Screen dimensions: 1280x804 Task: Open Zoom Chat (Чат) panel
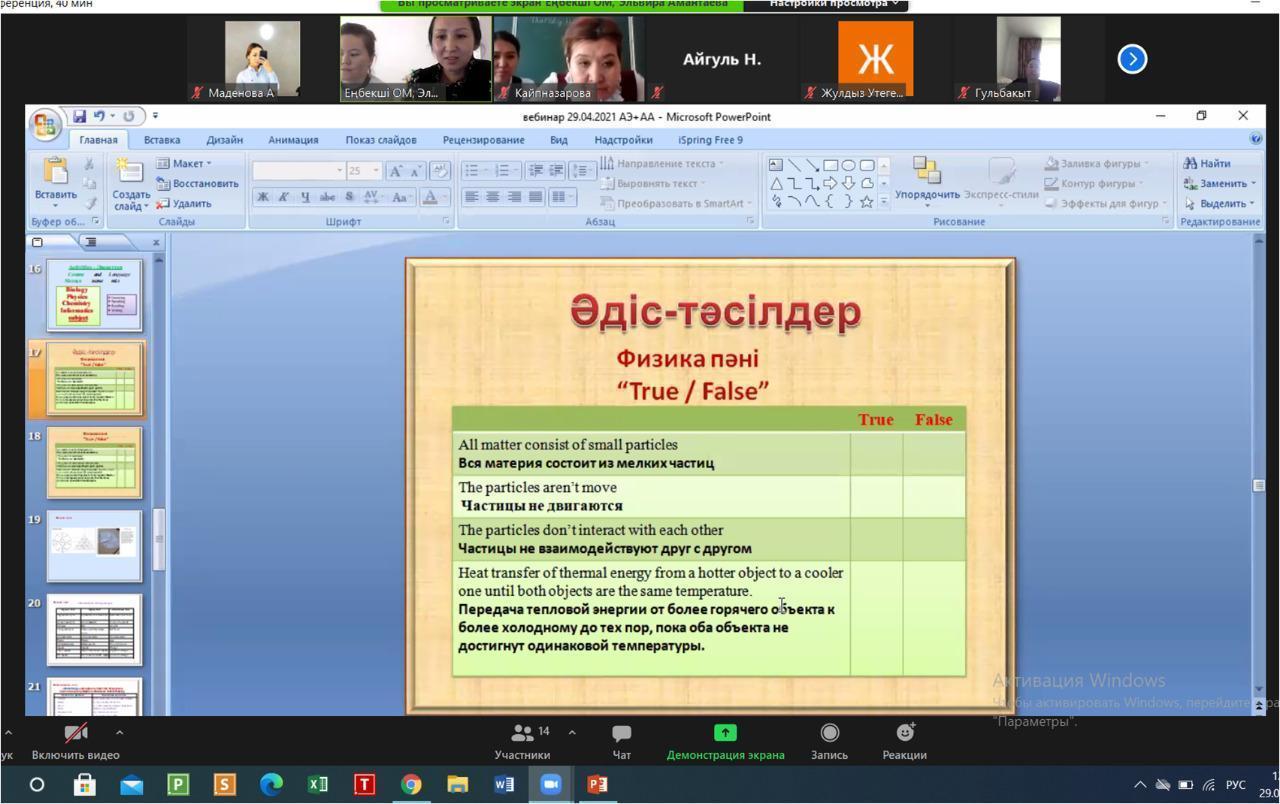621,741
